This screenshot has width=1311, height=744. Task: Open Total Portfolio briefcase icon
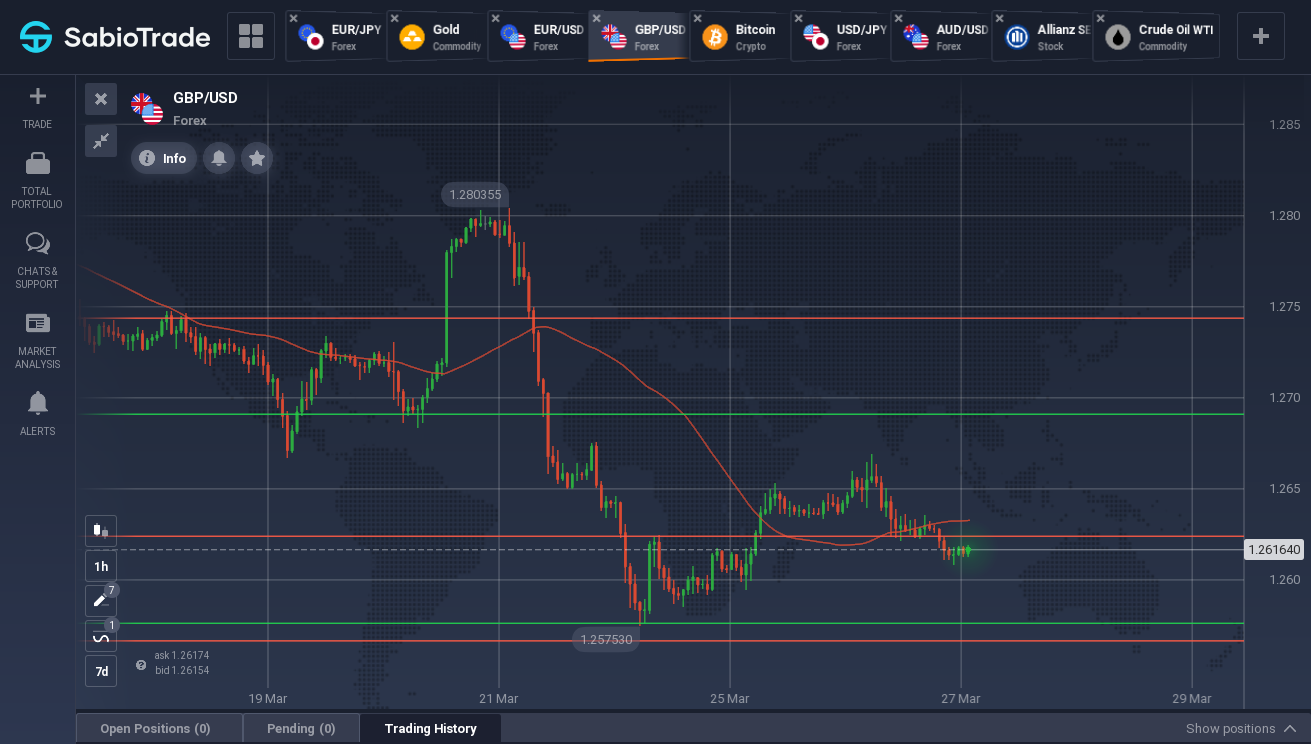click(x=38, y=163)
